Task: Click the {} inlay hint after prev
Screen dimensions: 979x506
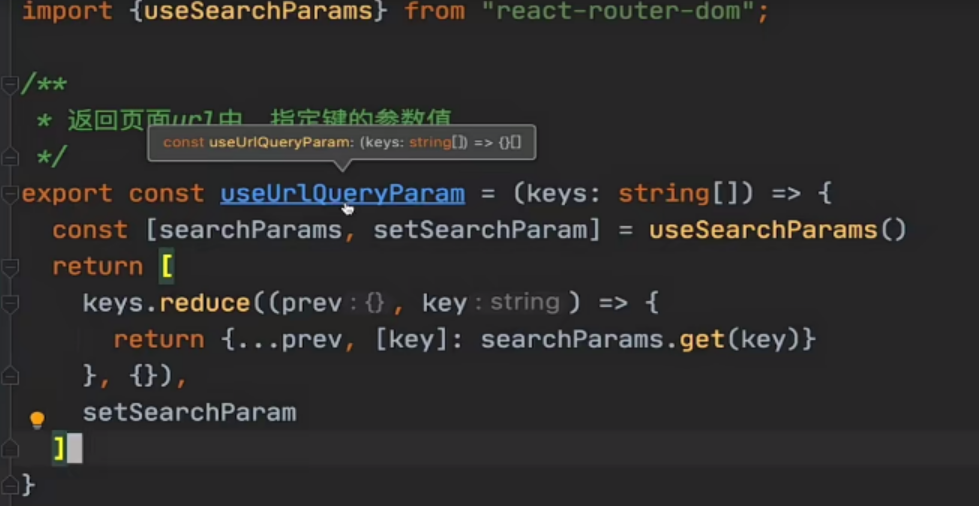Action: point(375,303)
